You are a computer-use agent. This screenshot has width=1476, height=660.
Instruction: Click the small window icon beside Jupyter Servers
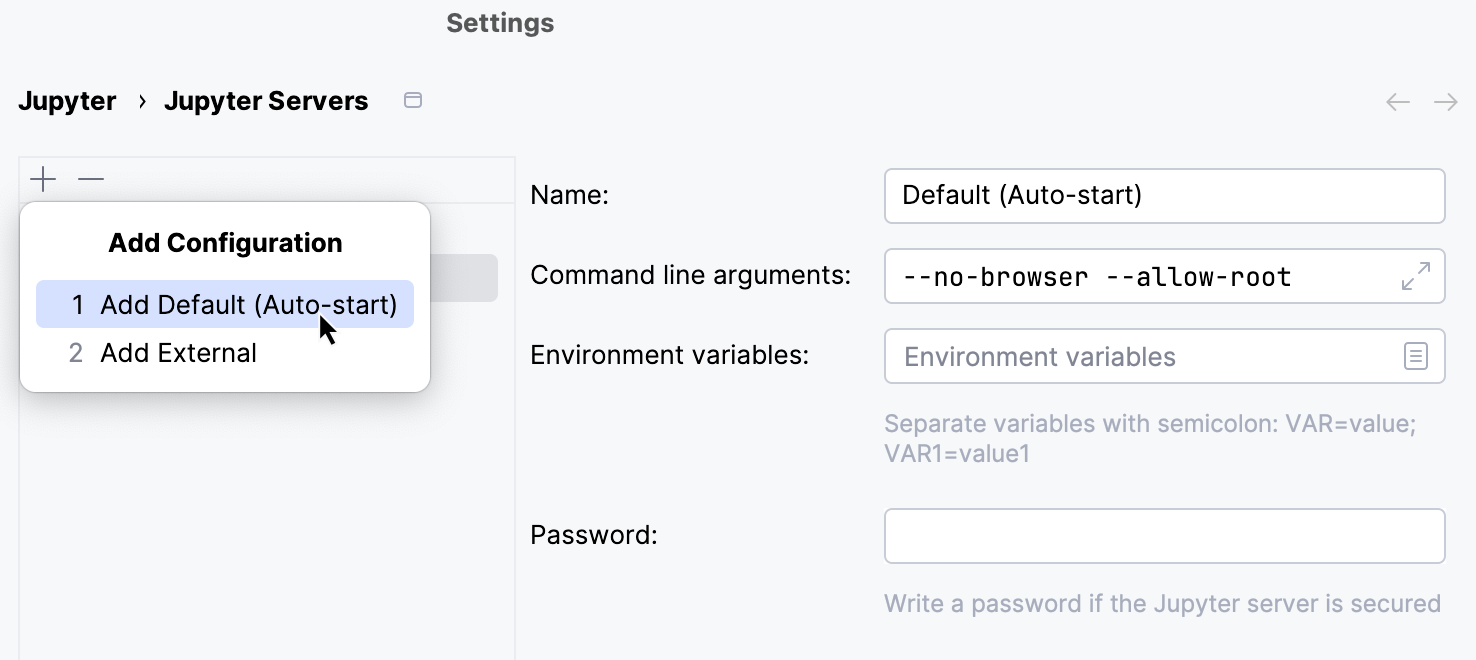[412, 101]
